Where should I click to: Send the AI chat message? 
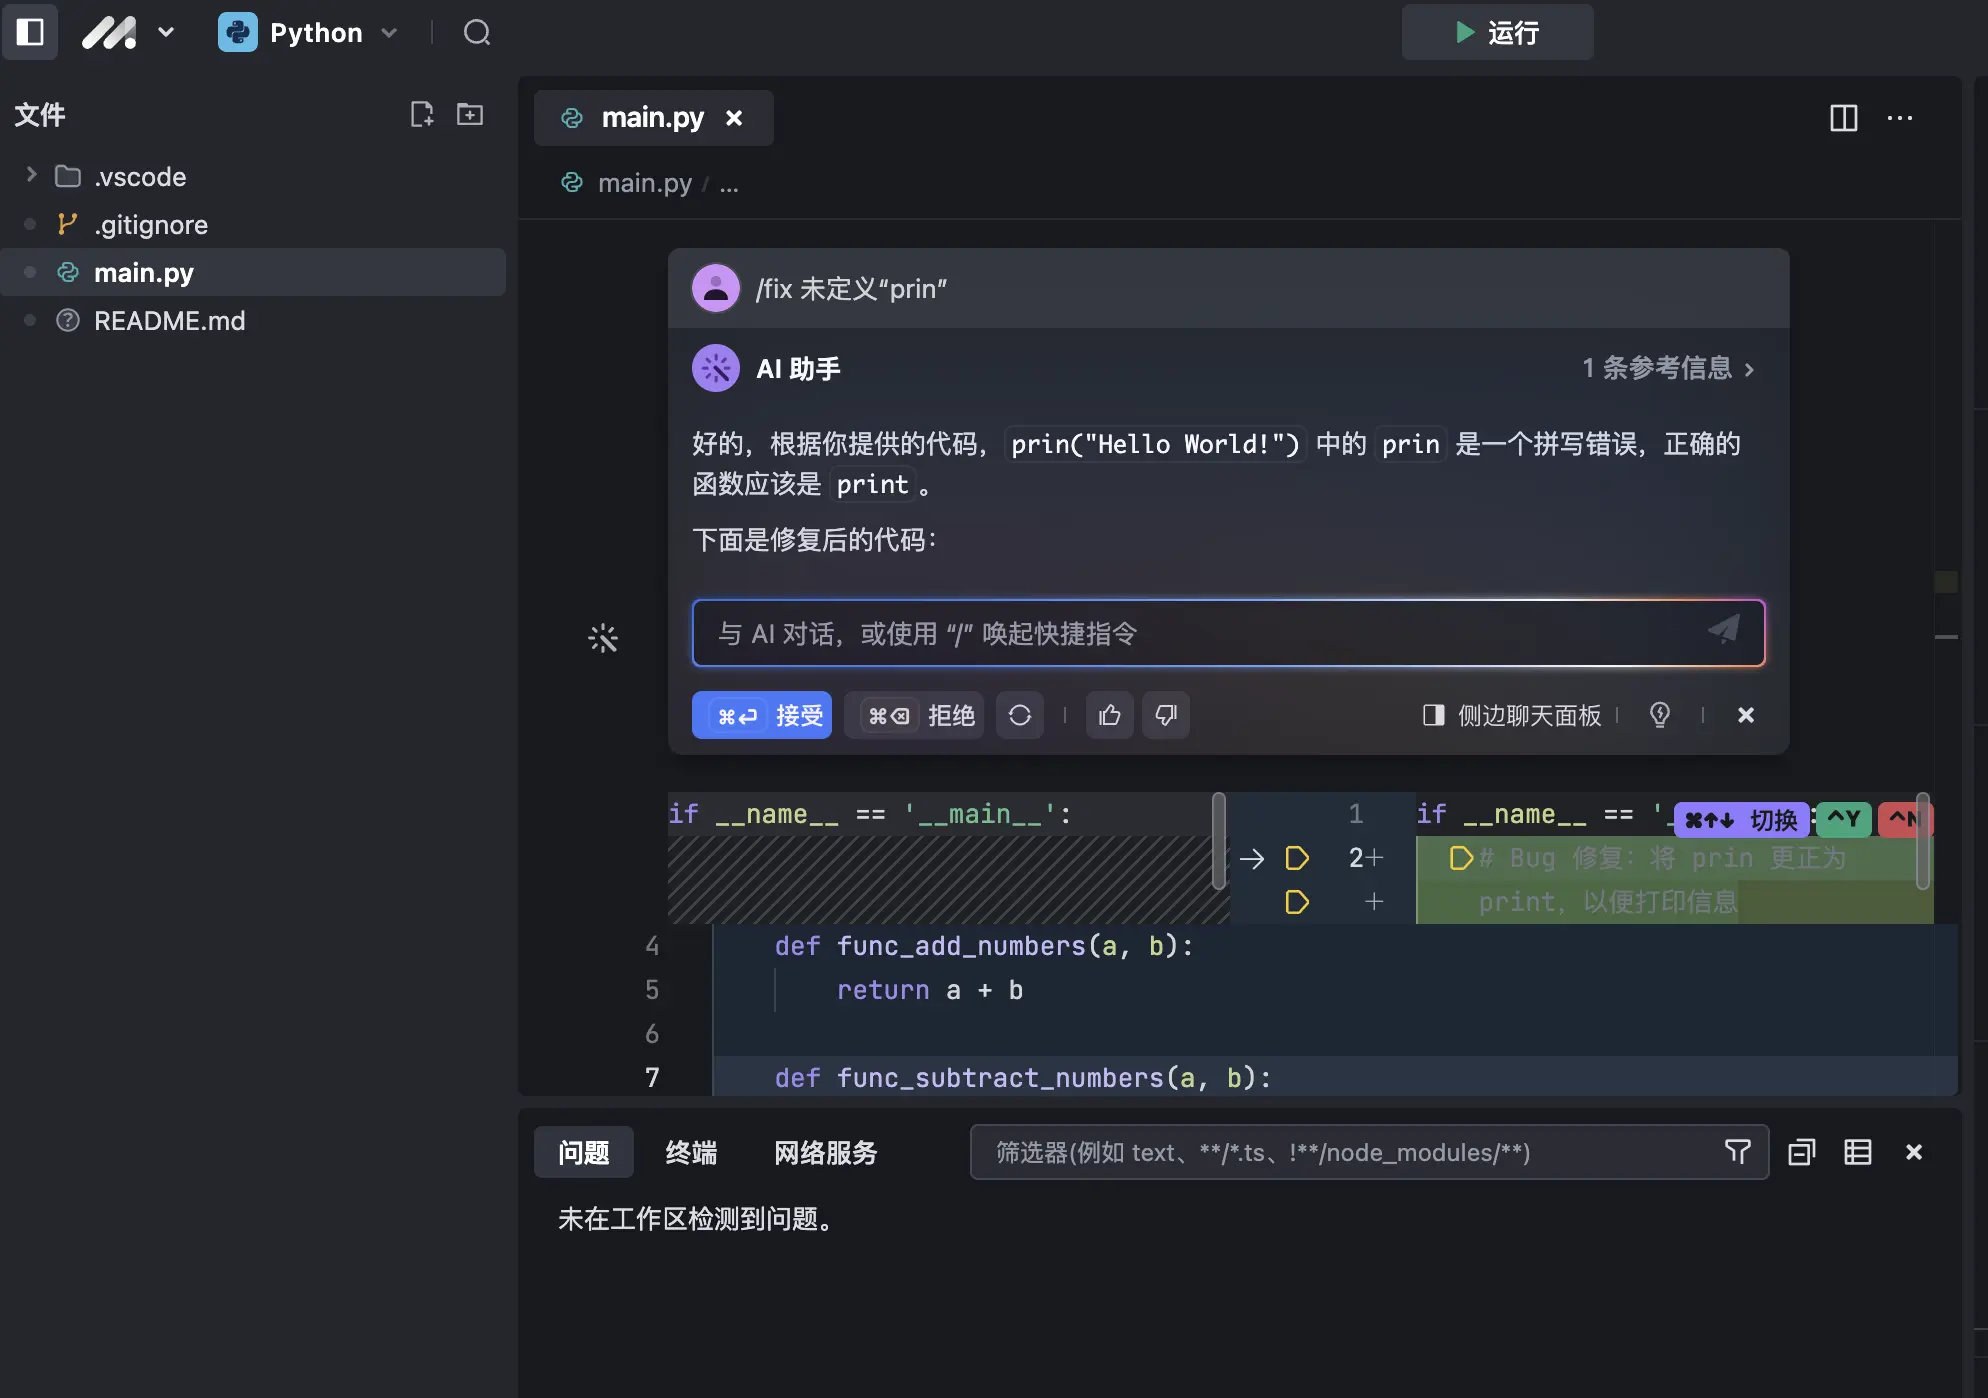pos(1724,630)
